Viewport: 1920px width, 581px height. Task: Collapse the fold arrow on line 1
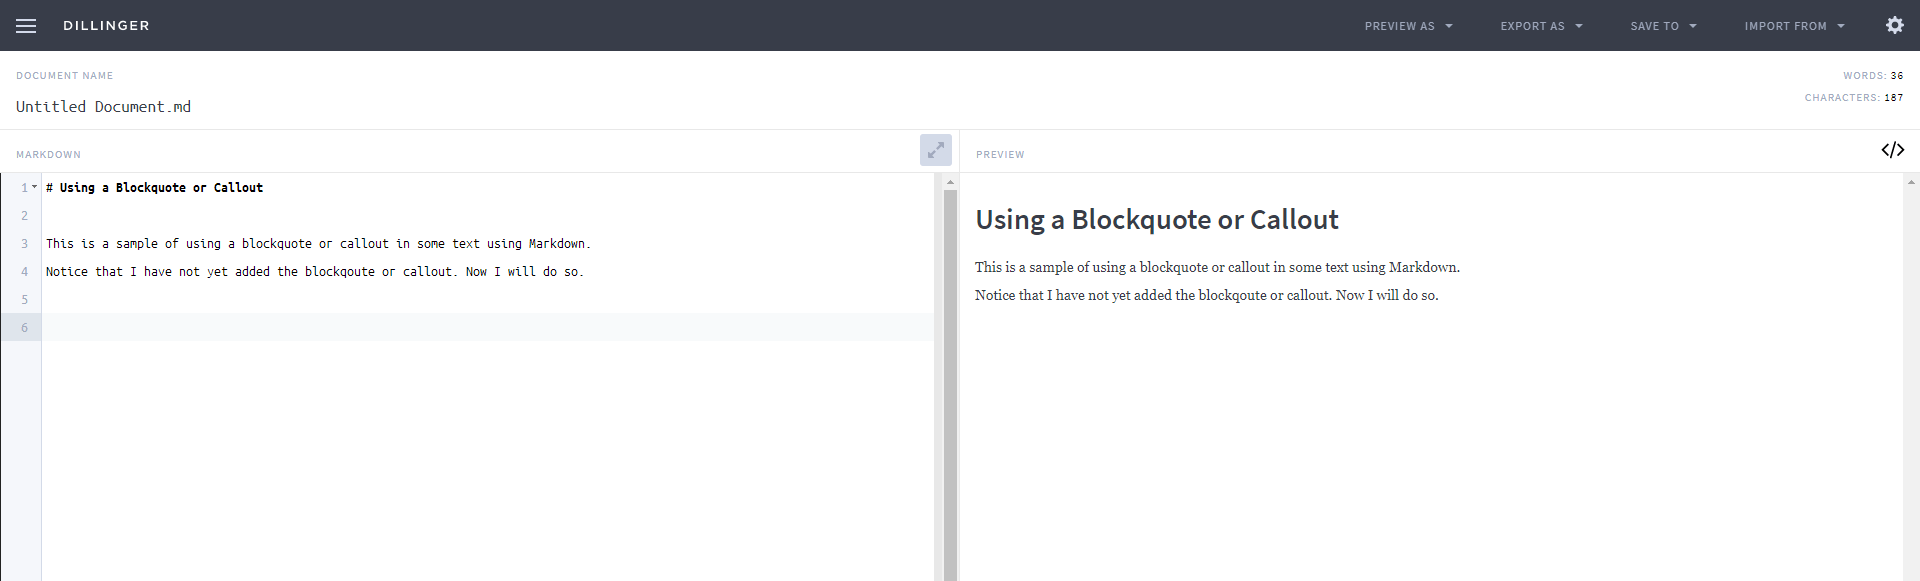click(35, 187)
